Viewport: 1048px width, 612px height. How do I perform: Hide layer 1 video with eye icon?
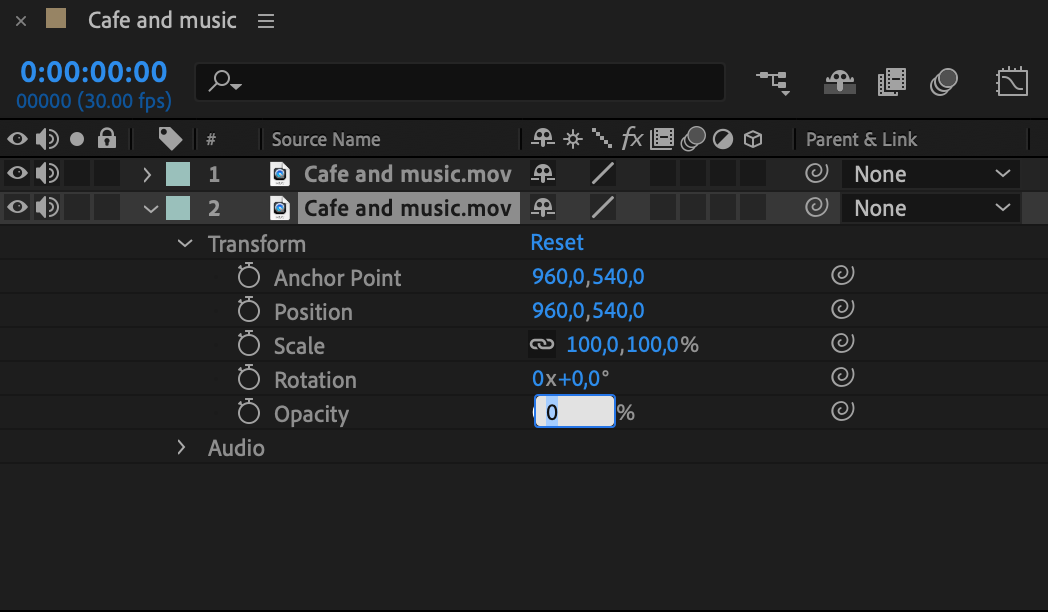pos(17,174)
